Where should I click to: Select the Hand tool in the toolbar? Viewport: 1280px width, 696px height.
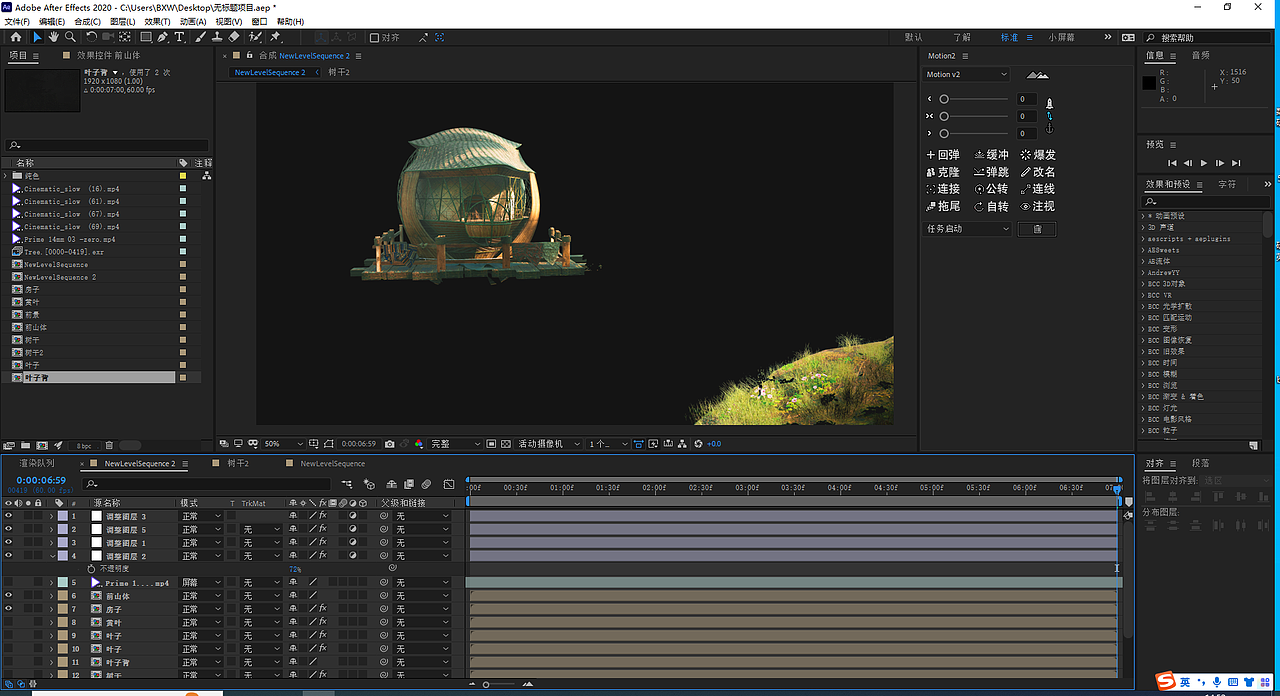(x=53, y=37)
